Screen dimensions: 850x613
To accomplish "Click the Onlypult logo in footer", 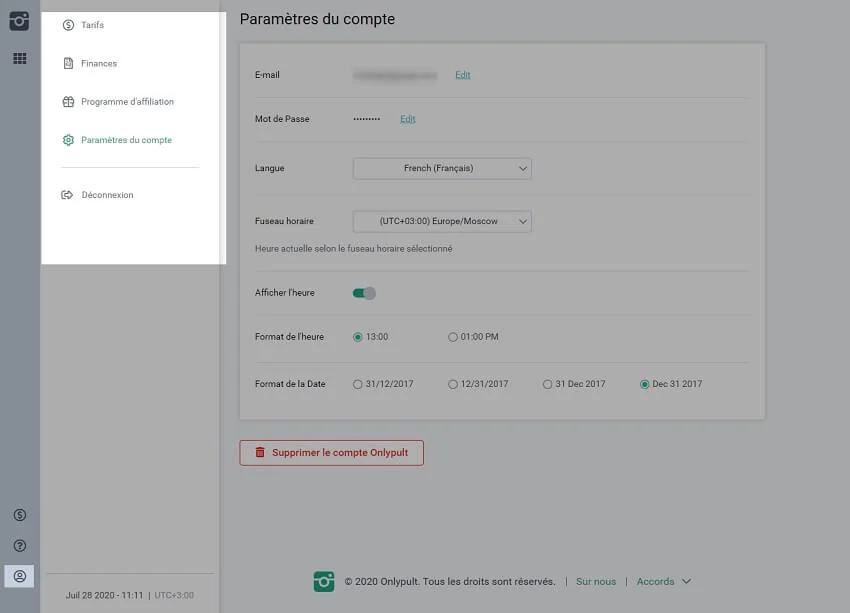I will pos(323,581).
